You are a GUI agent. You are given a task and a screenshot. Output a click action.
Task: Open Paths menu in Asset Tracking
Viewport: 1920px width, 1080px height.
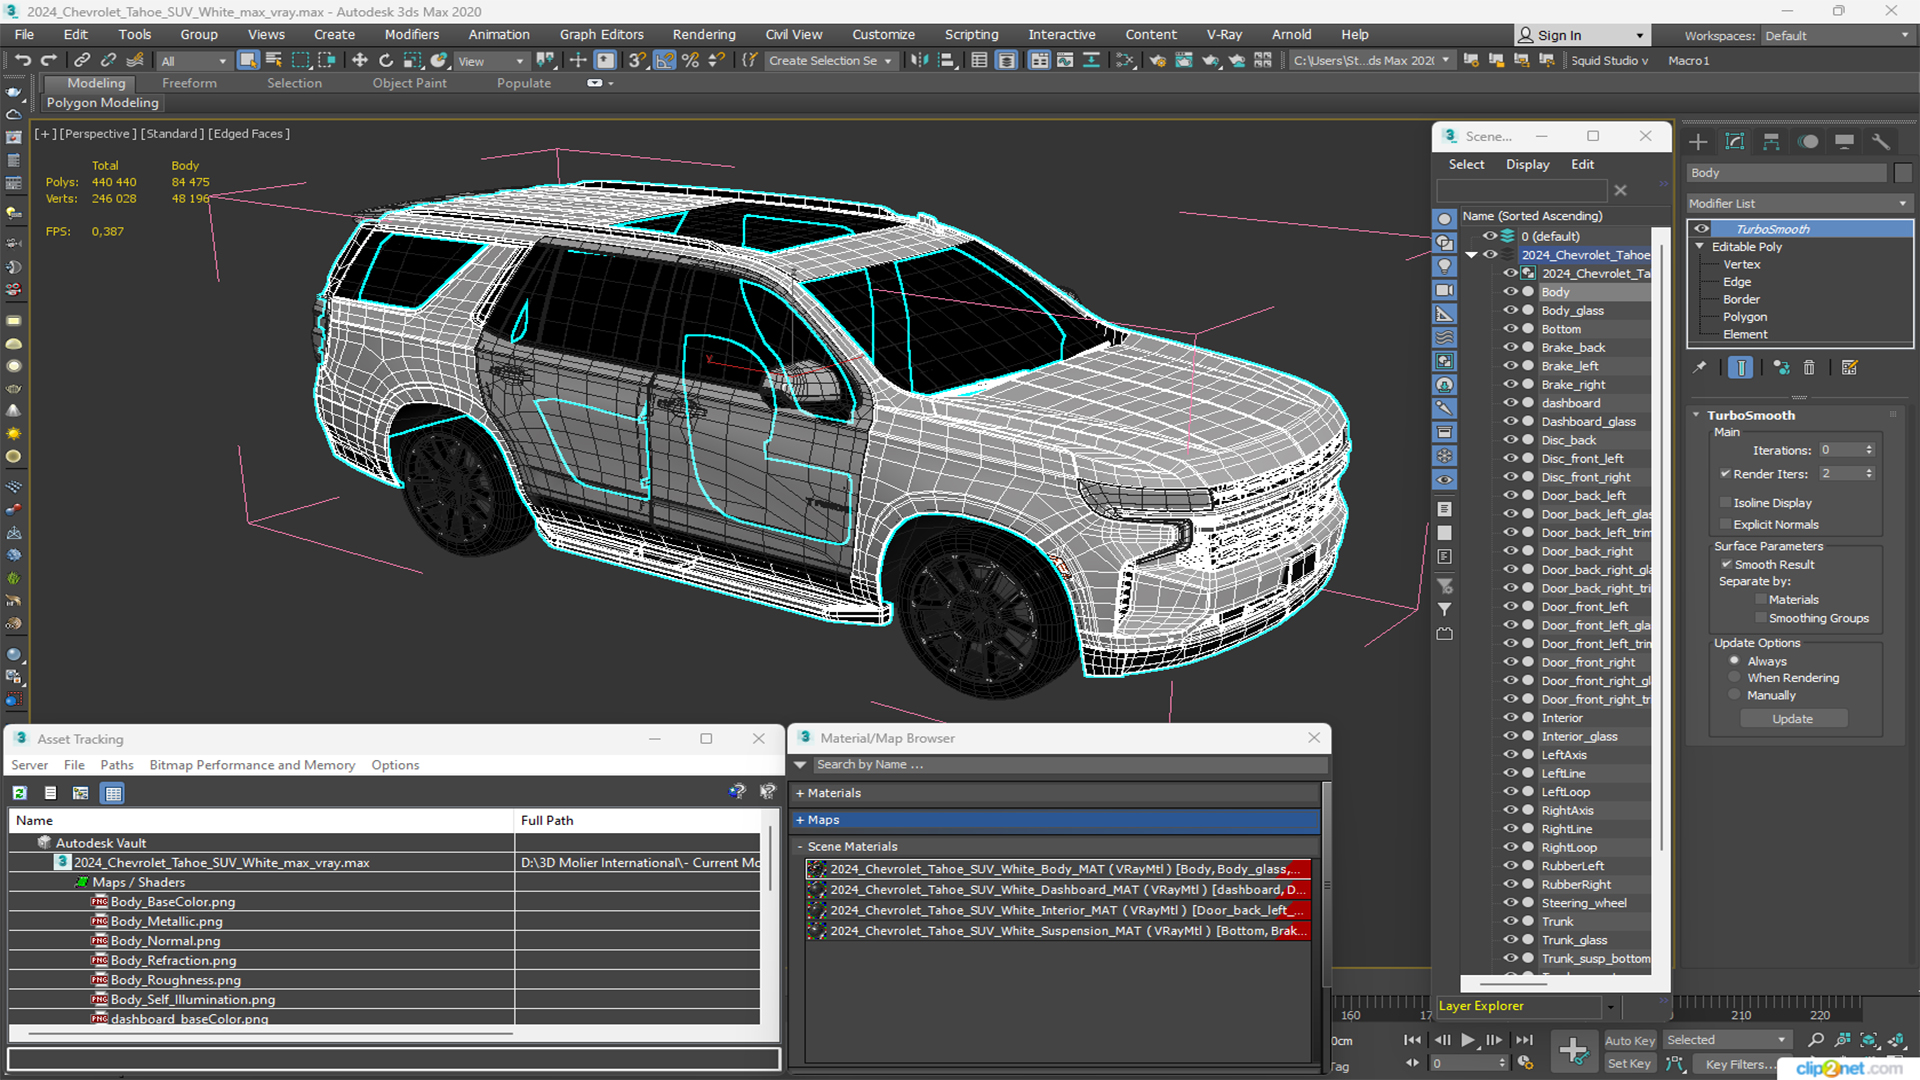[x=117, y=765]
